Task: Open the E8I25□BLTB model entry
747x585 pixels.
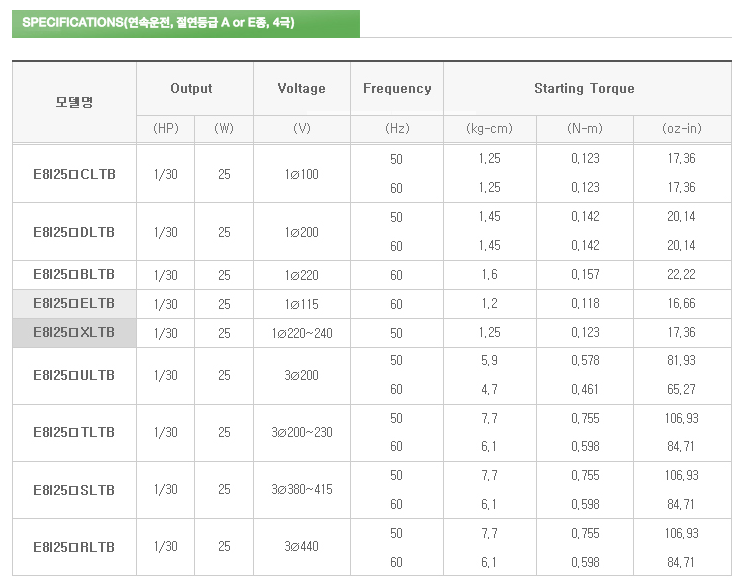Action: tap(74, 275)
